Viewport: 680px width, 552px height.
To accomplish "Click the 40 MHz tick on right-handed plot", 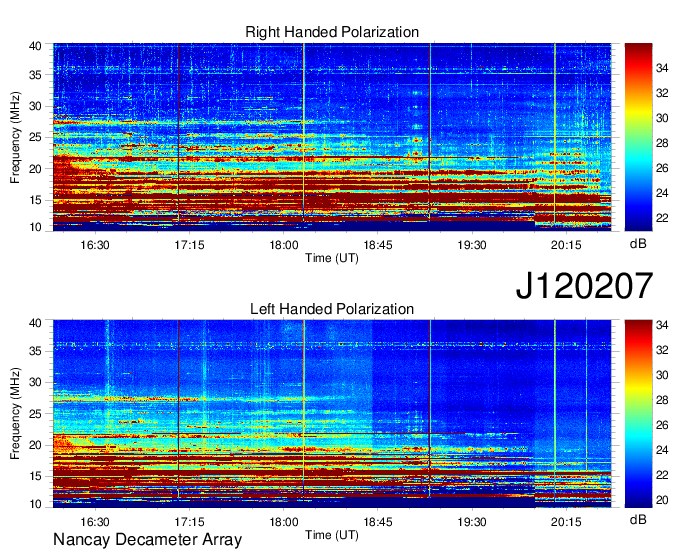I will click(x=35, y=46).
